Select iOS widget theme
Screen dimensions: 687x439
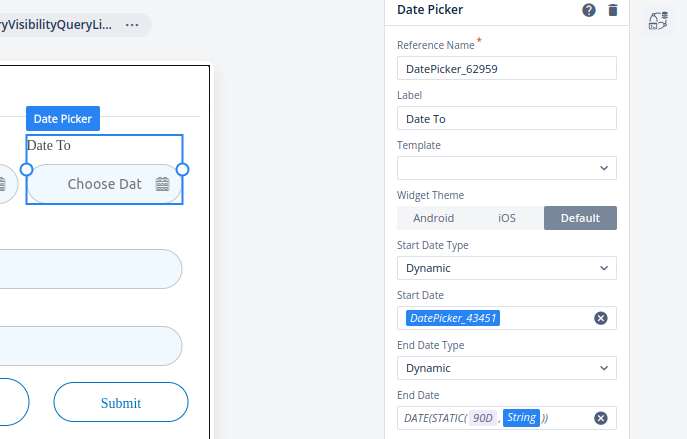507,218
